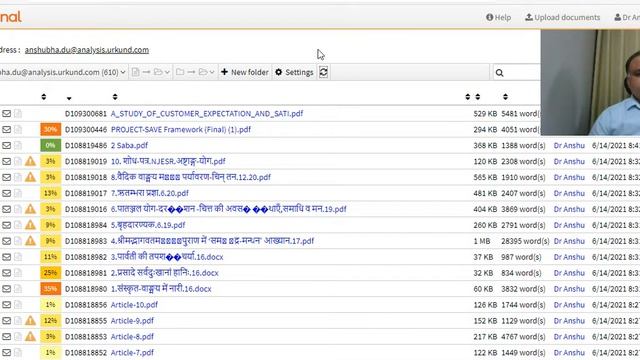Sort by file name column
This screenshot has height=360, width=640.
pos(115,97)
